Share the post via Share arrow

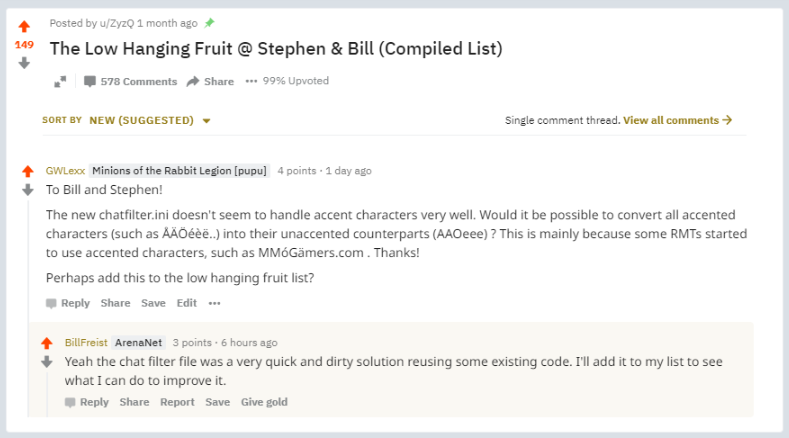tap(210, 82)
